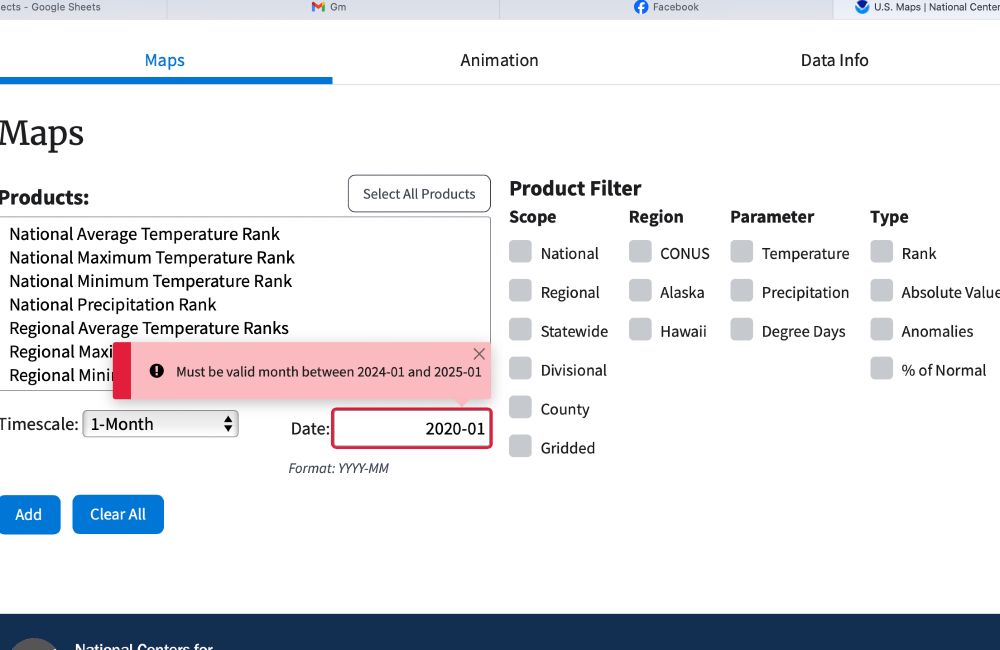1000x650 pixels.
Task: Toggle the Gridded scope checkbox
Action: [x=520, y=447]
